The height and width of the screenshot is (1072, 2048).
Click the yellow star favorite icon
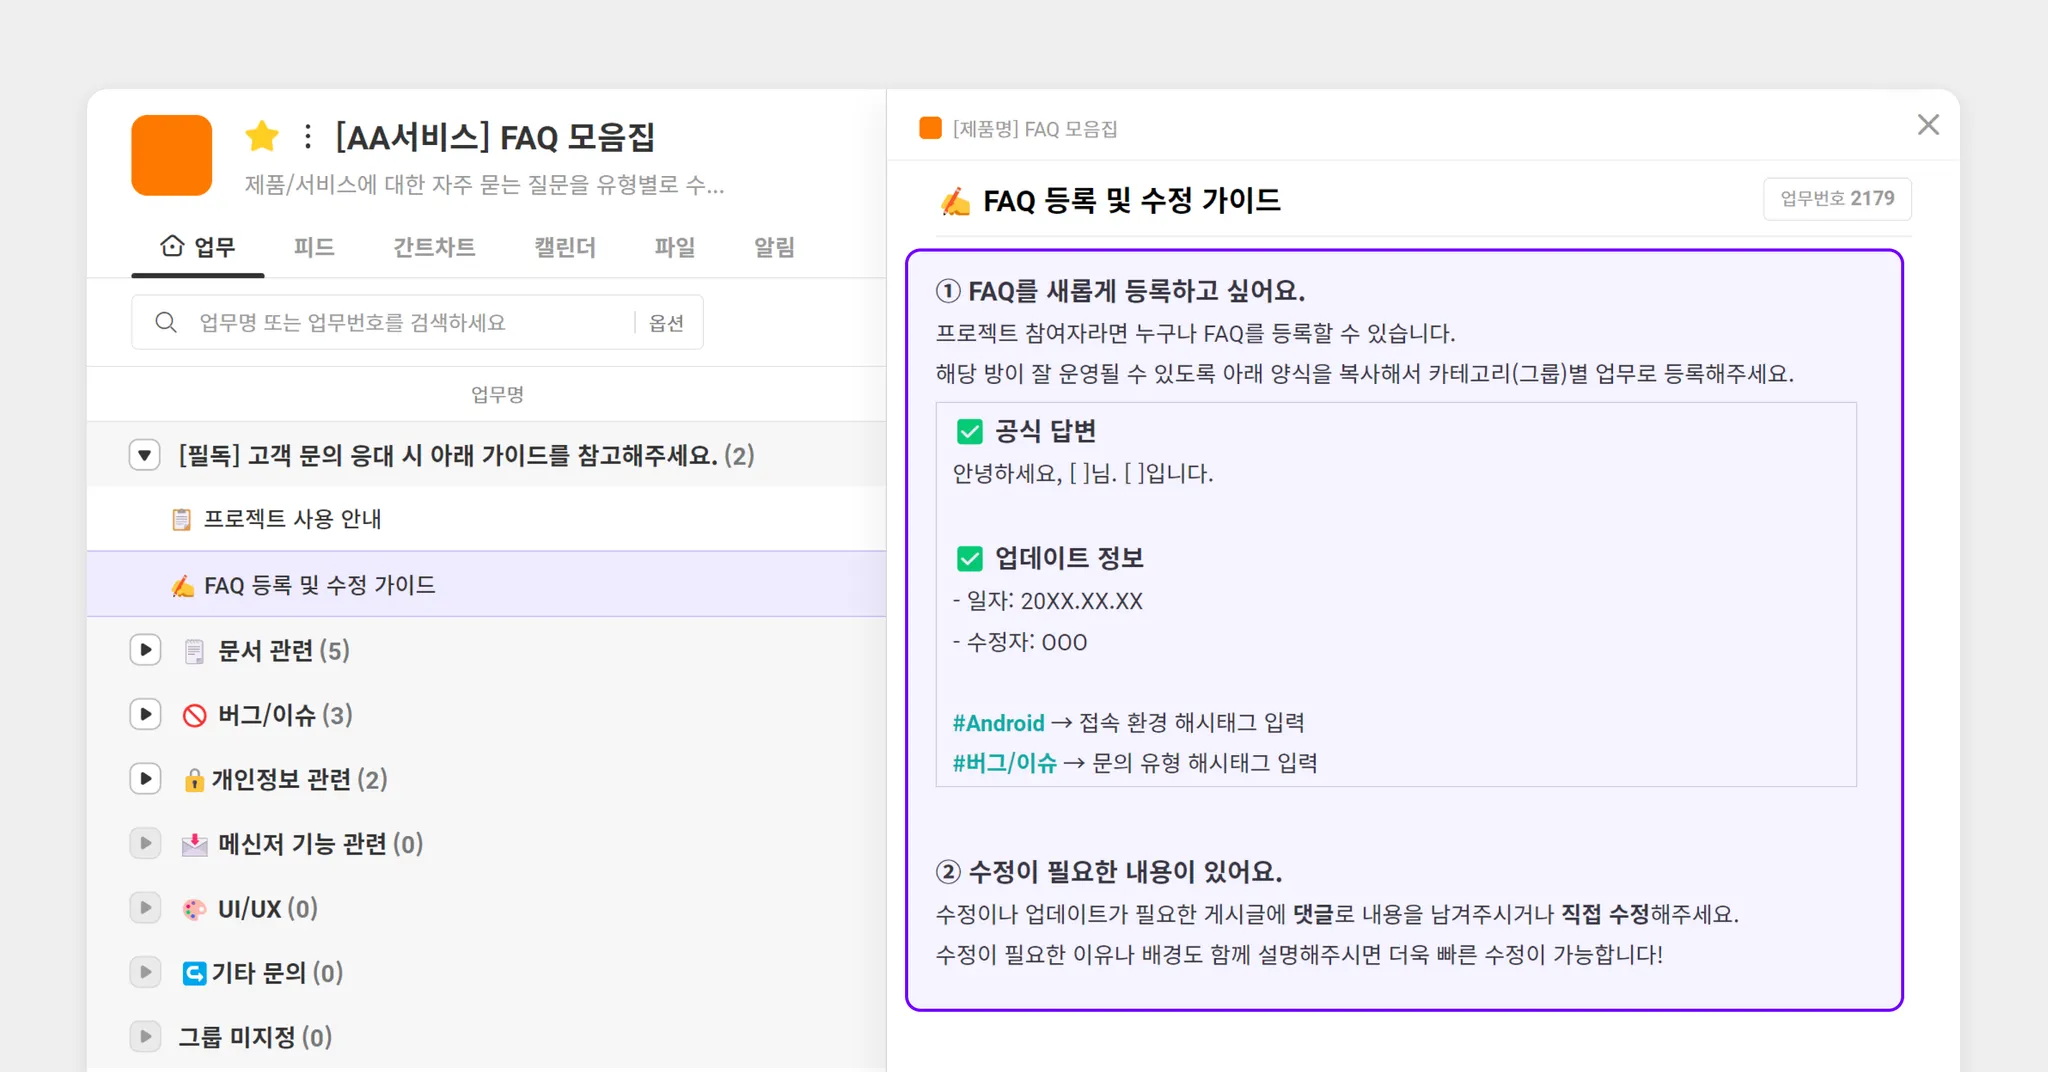(262, 136)
